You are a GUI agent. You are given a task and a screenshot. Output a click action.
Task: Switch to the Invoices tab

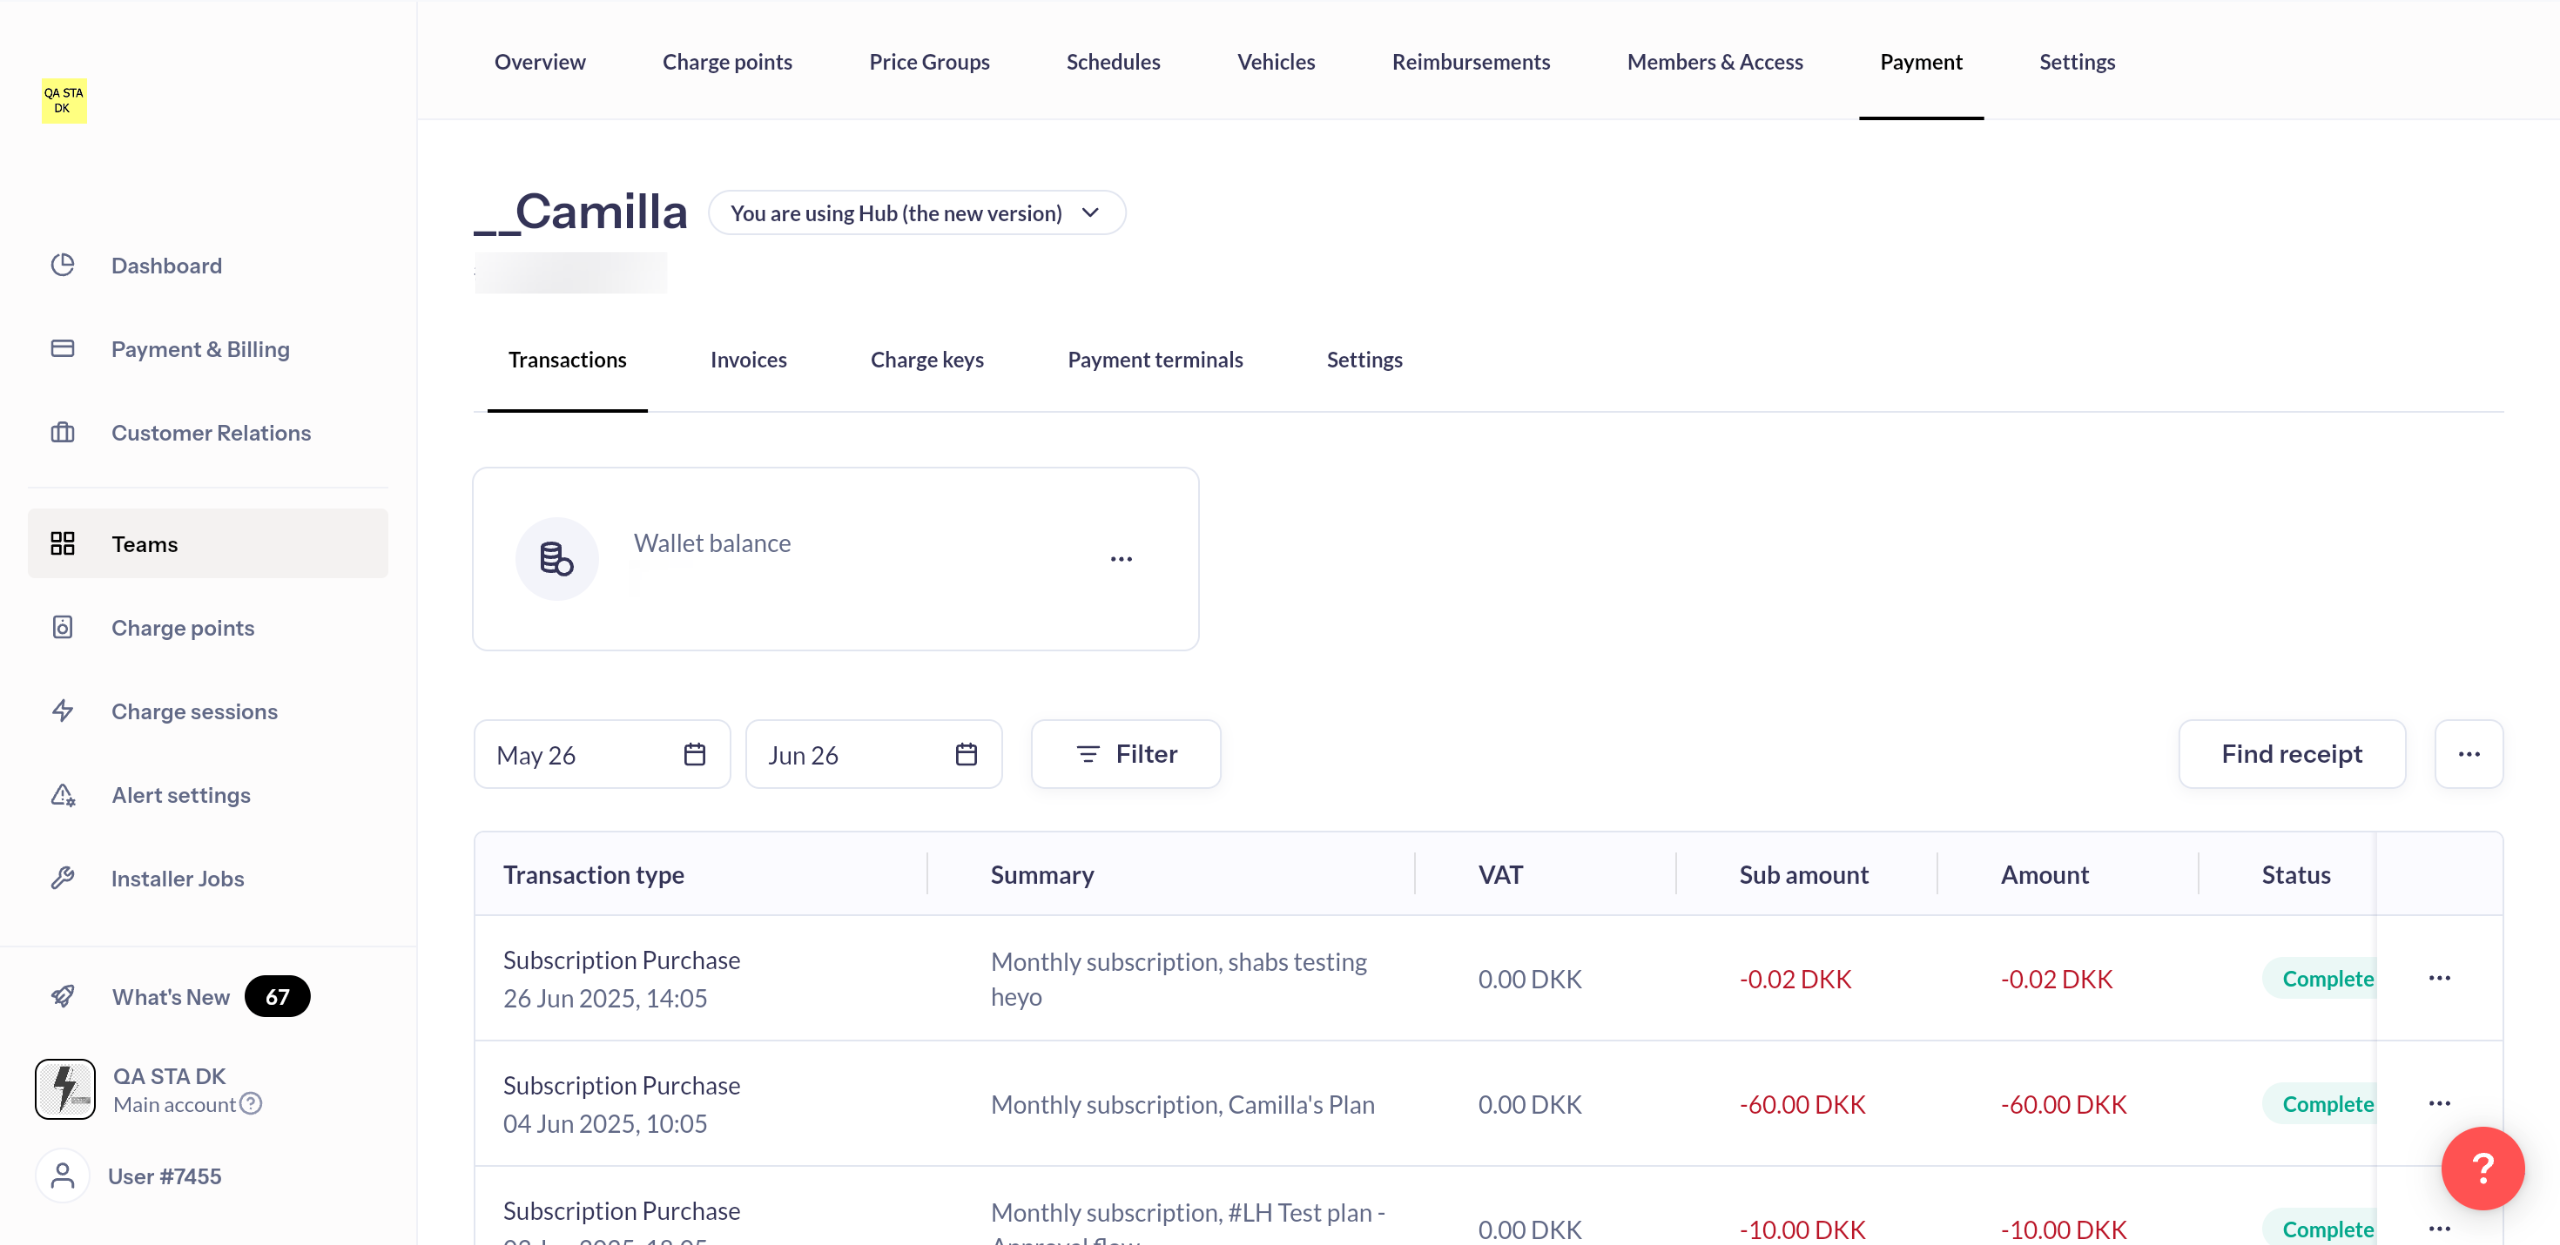748,360
